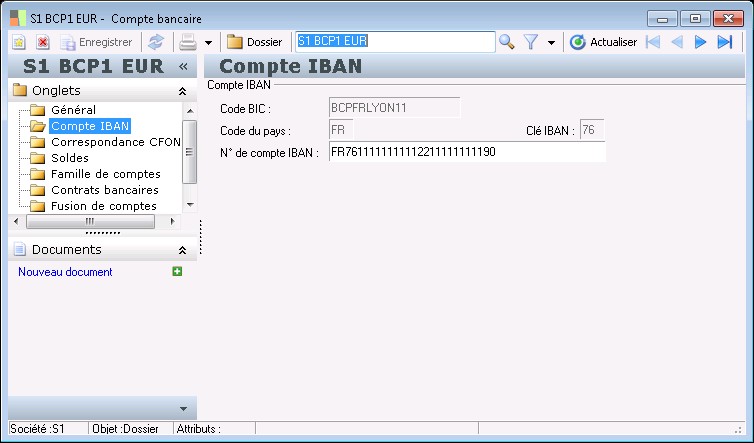
Task: Click the Général folder icon
Action: coord(38,110)
